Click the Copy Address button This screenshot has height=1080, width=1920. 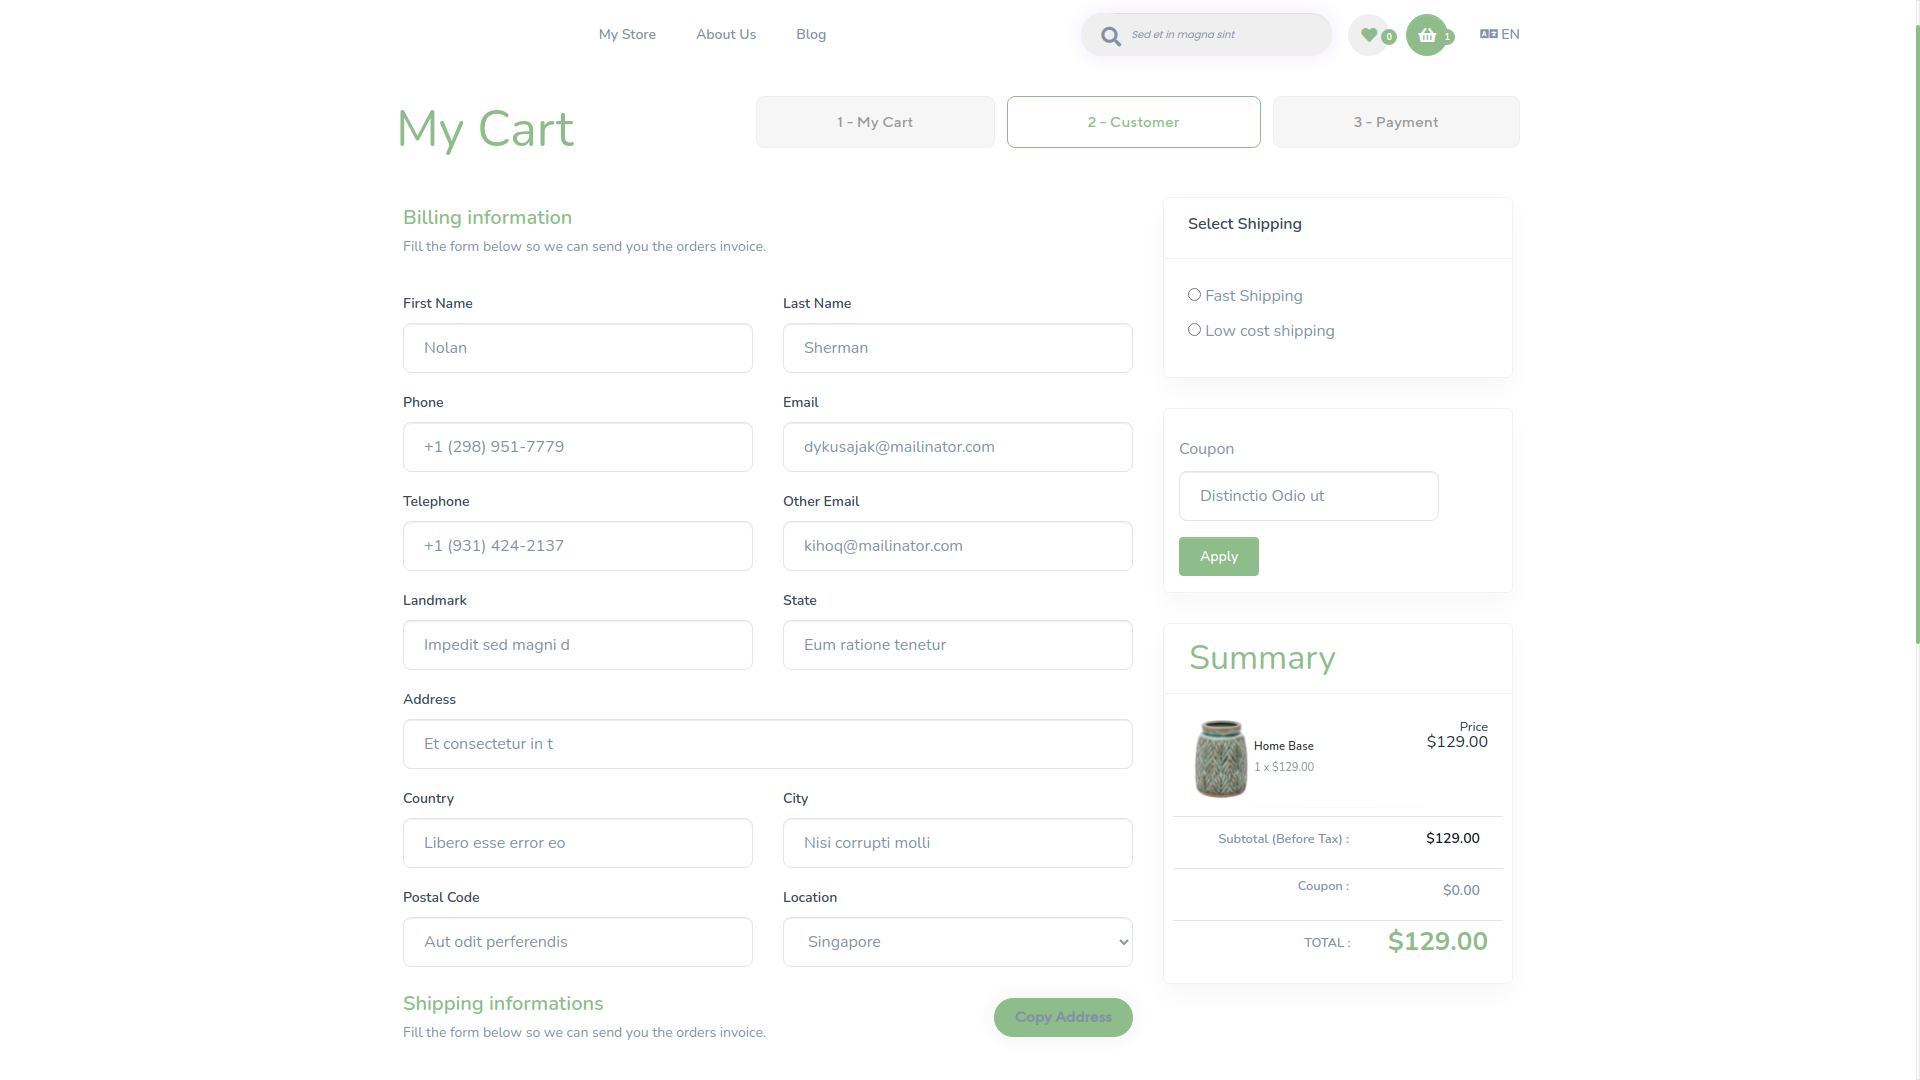point(1063,1017)
